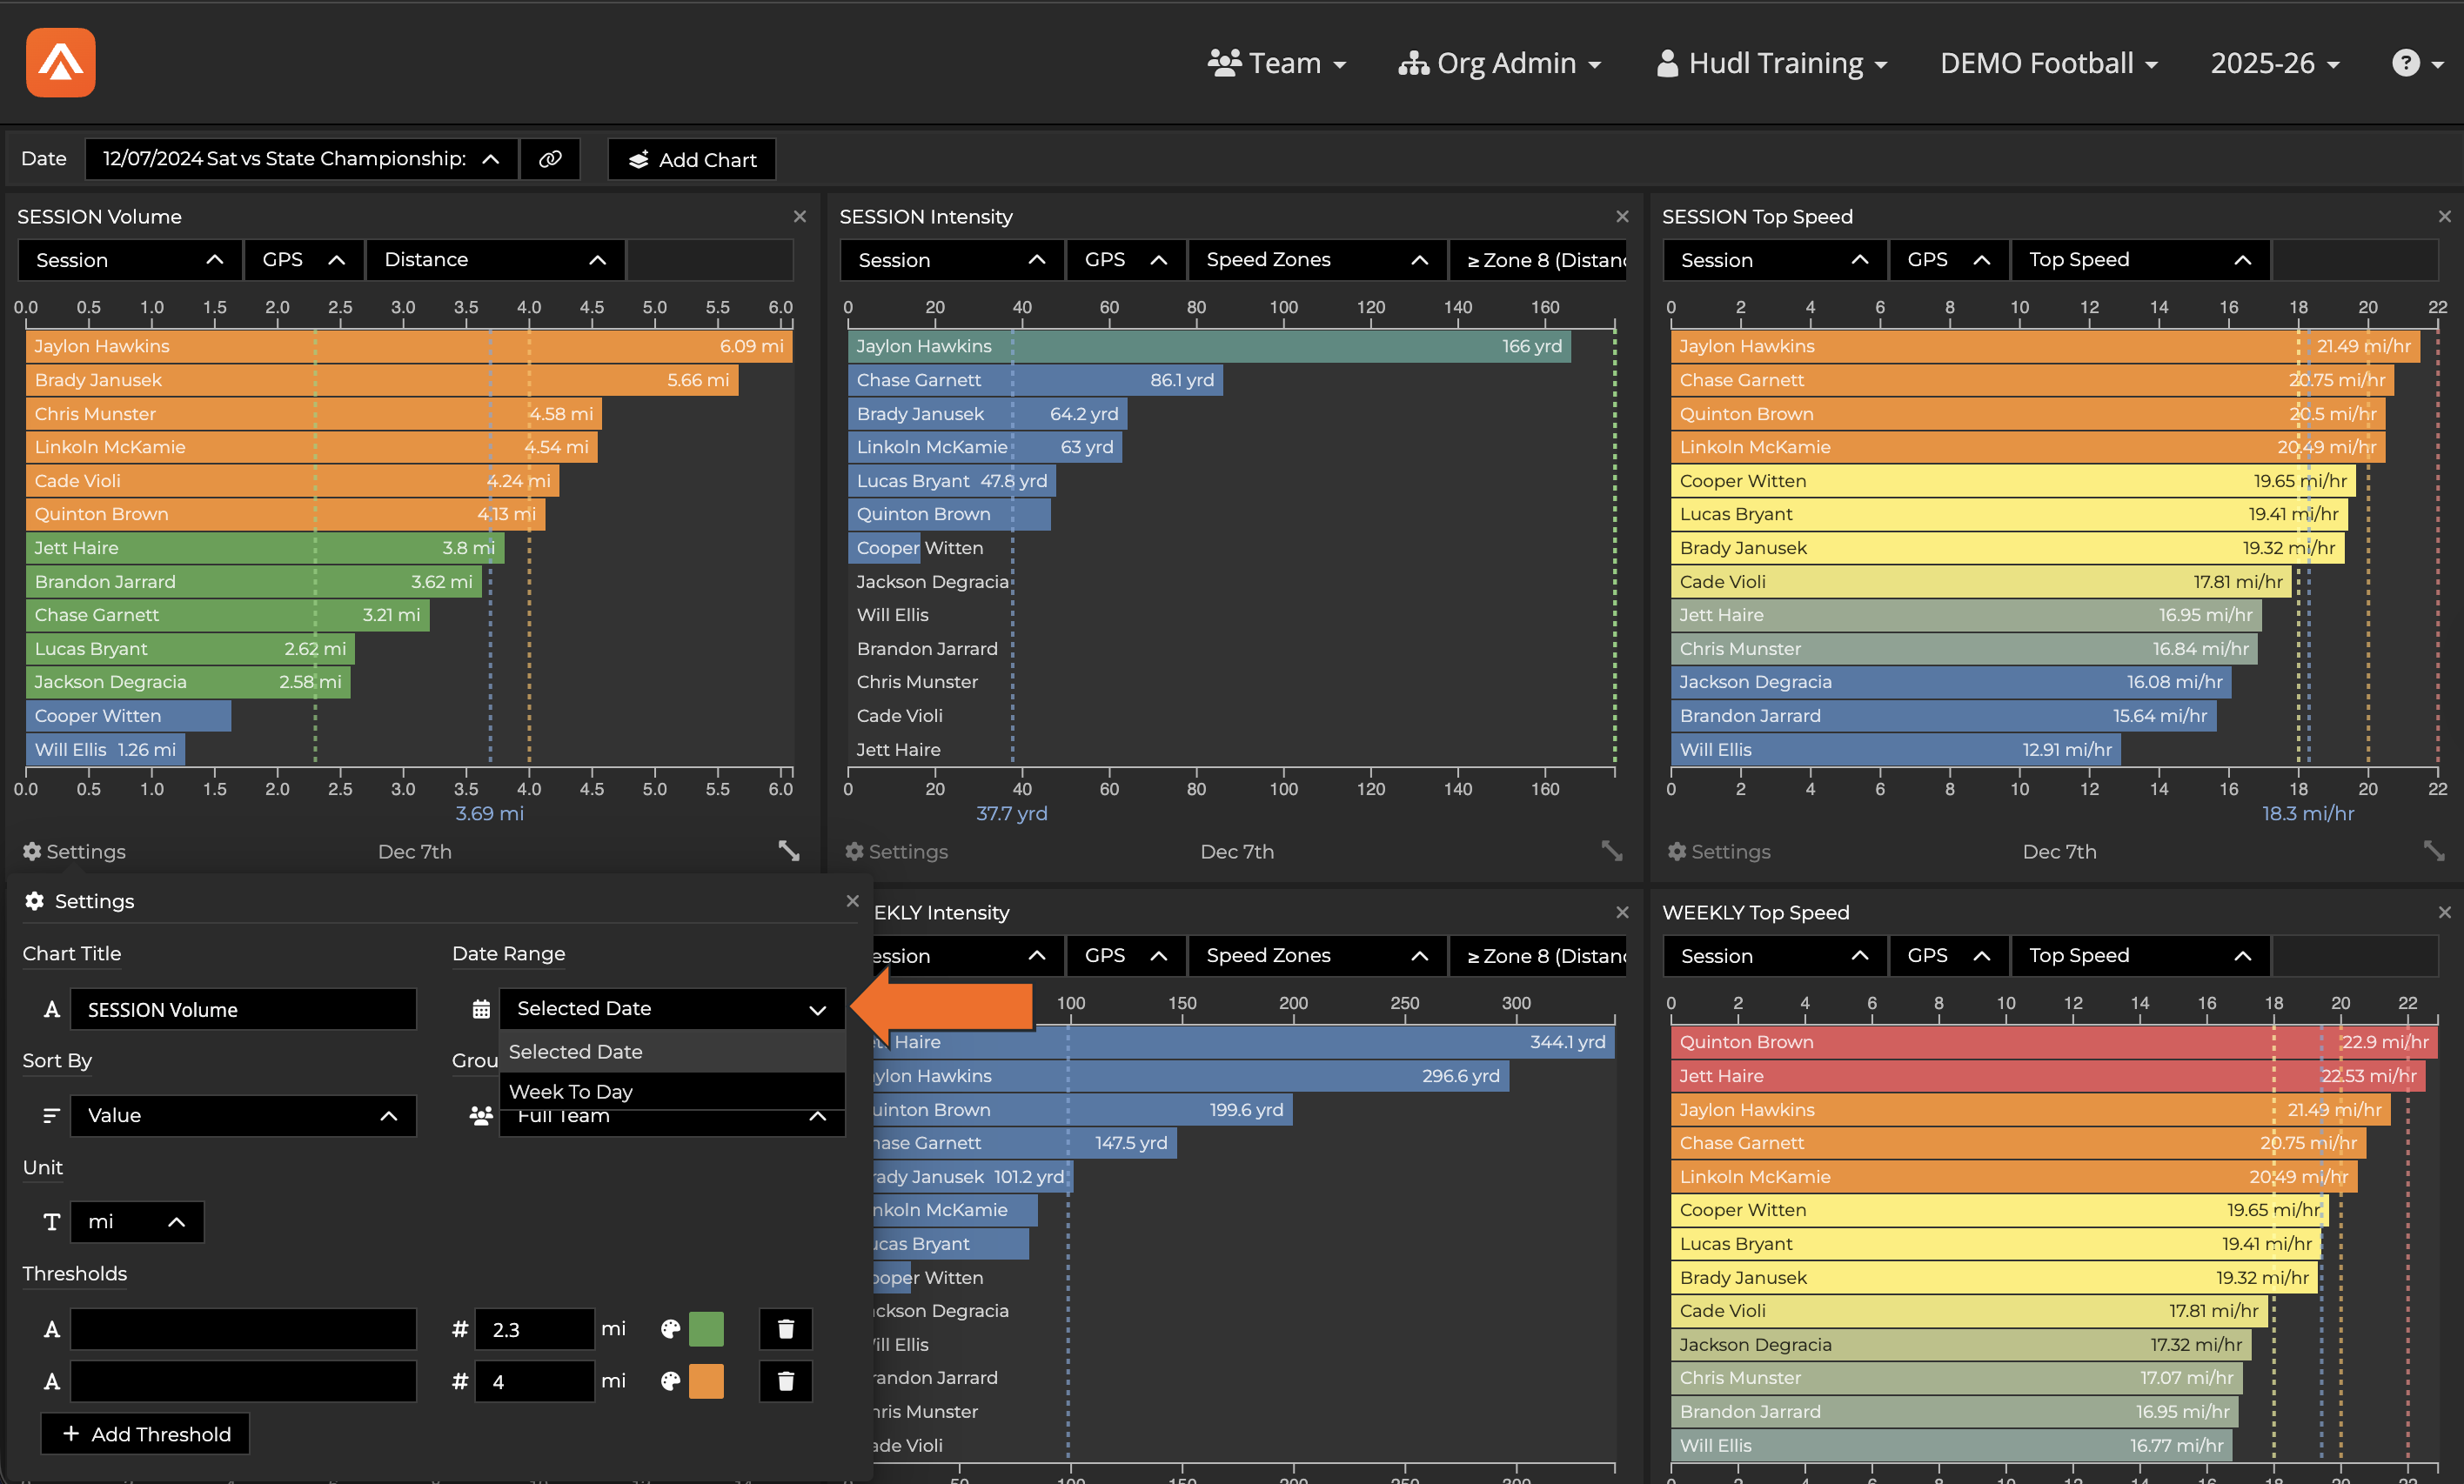Open the link icon next to the date selector

[550, 159]
